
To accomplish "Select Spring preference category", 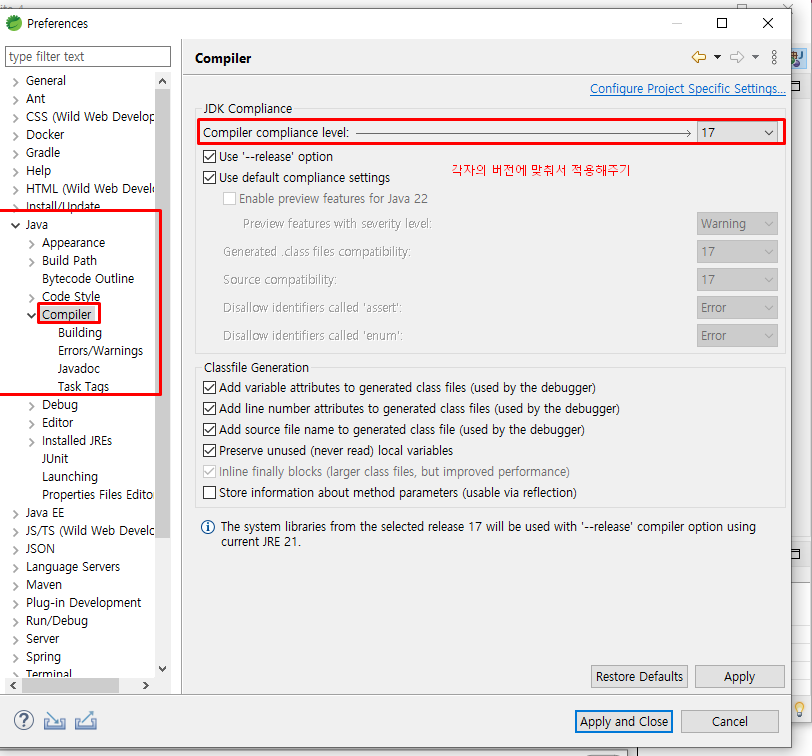I will pyautogui.click(x=44, y=657).
